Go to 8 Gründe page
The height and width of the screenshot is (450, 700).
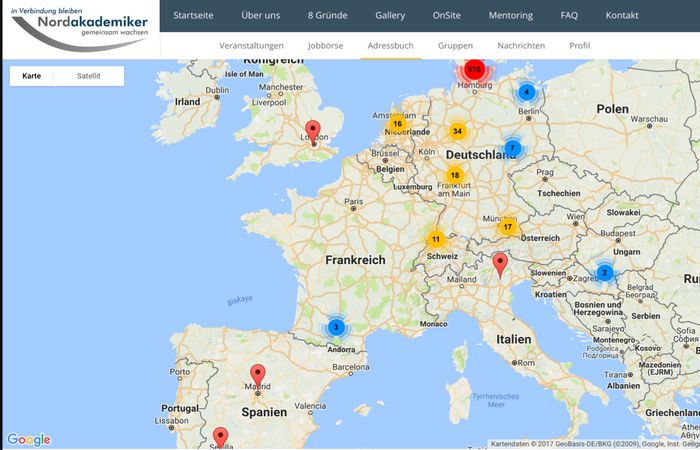[327, 15]
